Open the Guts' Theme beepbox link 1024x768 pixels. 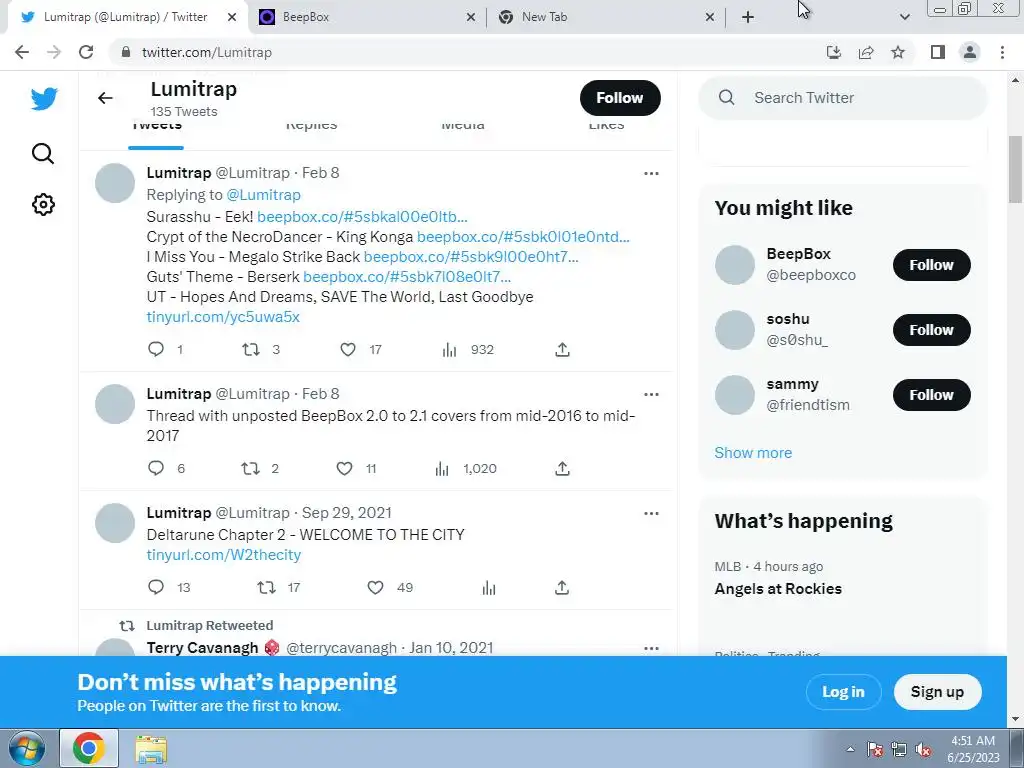point(407,277)
